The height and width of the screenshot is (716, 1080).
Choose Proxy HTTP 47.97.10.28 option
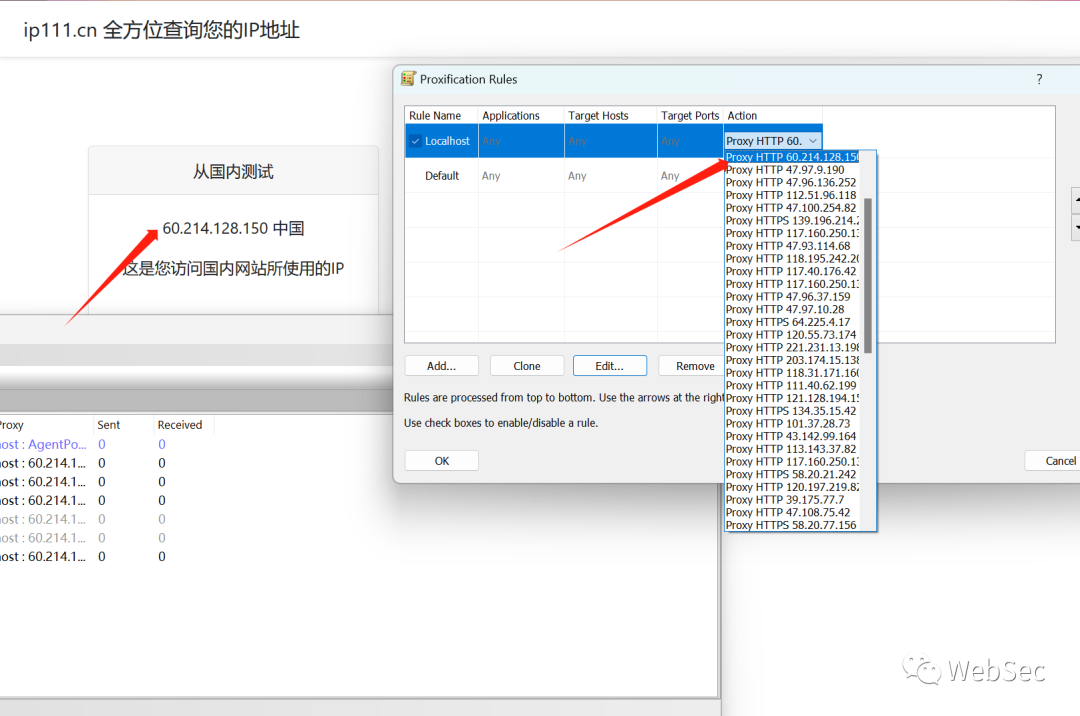792,309
